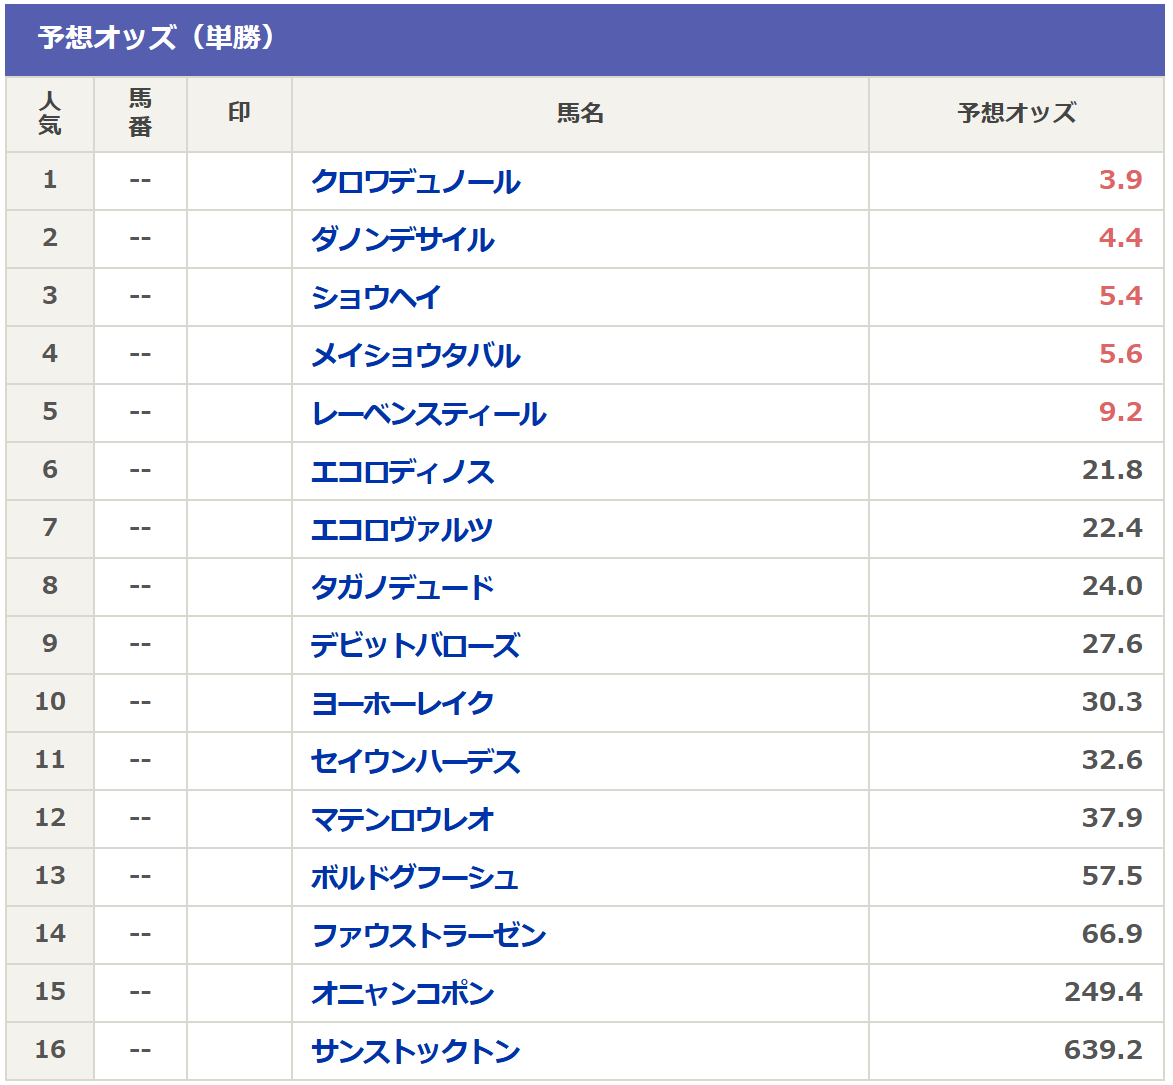Click the 馬名 column header
The image size is (1173, 1085).
point(580,113)
